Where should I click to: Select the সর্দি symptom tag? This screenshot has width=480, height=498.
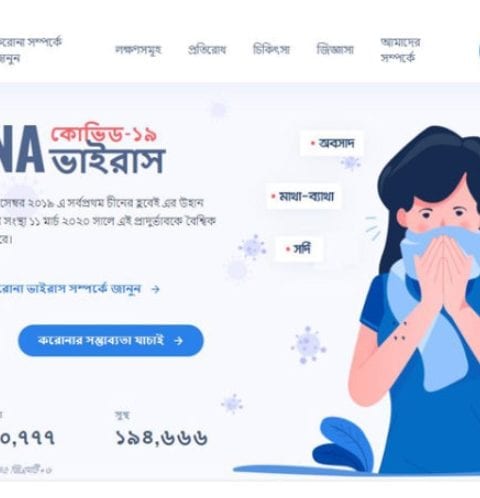coord(299,249)
